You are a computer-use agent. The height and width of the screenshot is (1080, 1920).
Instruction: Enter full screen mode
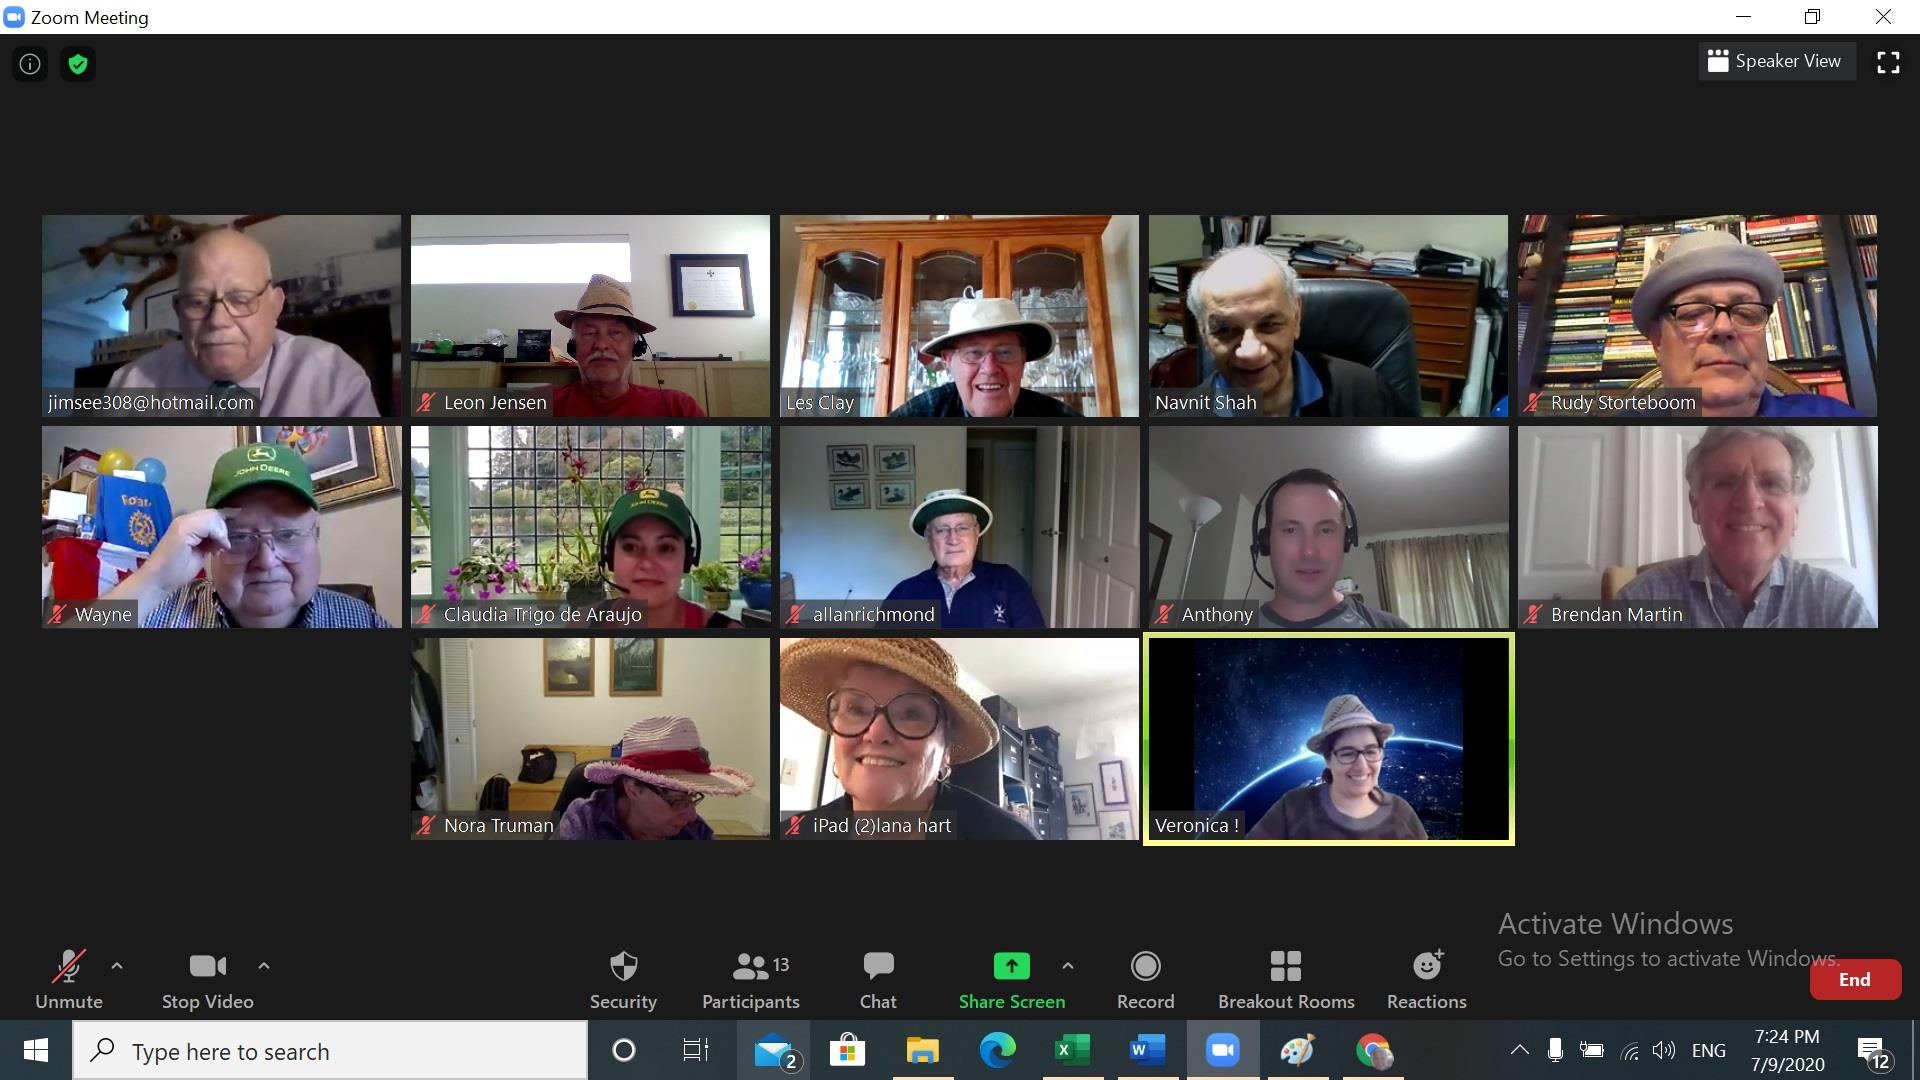click(x=1888, y=62)
